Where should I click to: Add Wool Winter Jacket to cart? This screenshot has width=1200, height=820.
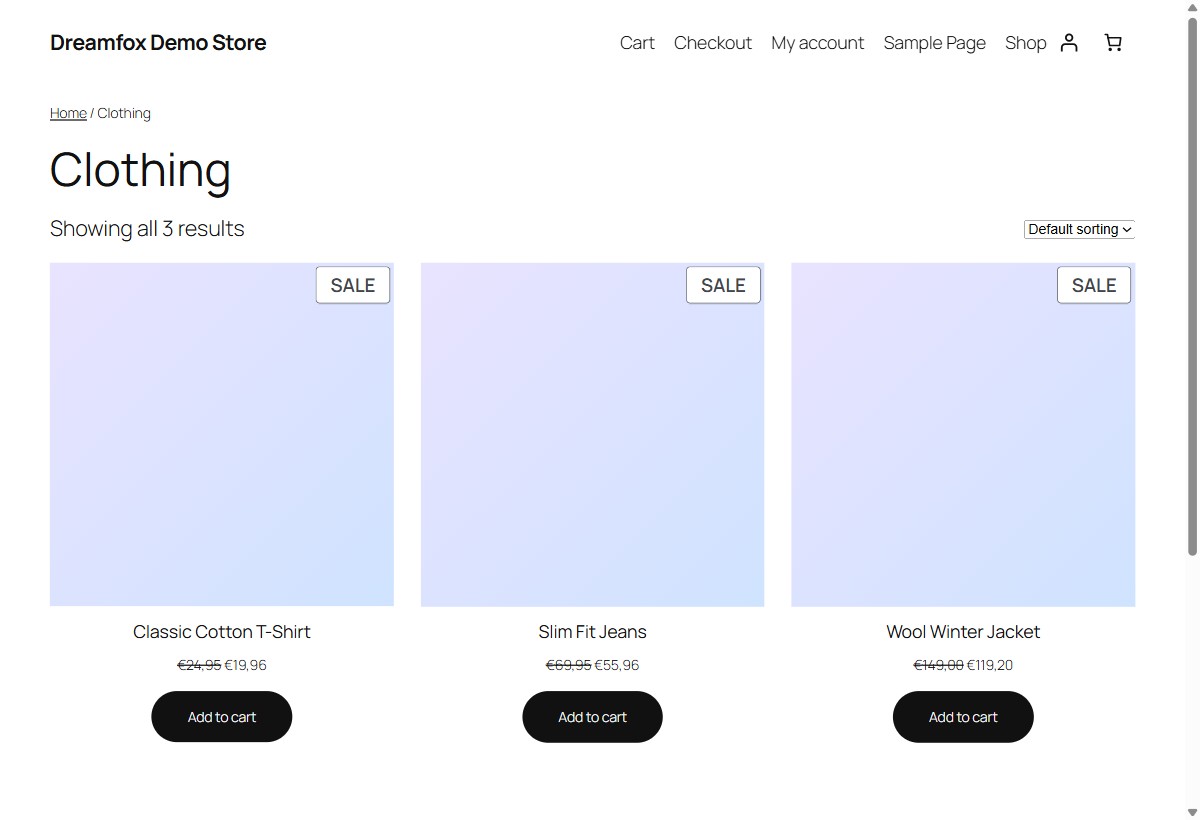(x=963, y=717)
